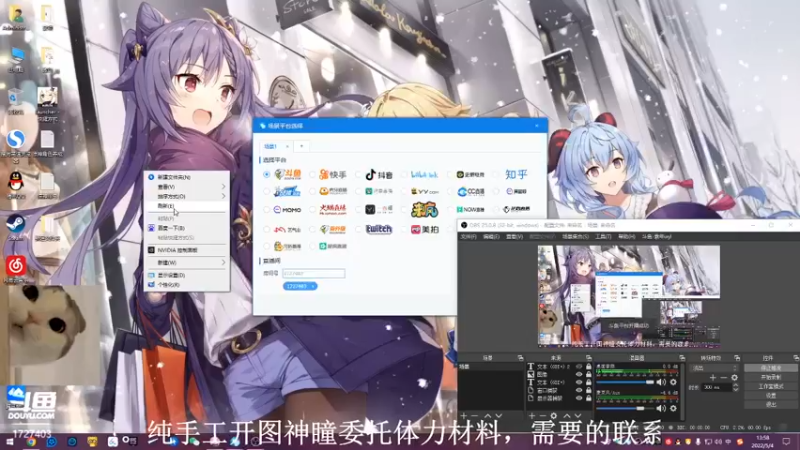Open 个性化(R) from the context menu
800x450 pixels.
[187, 285]
